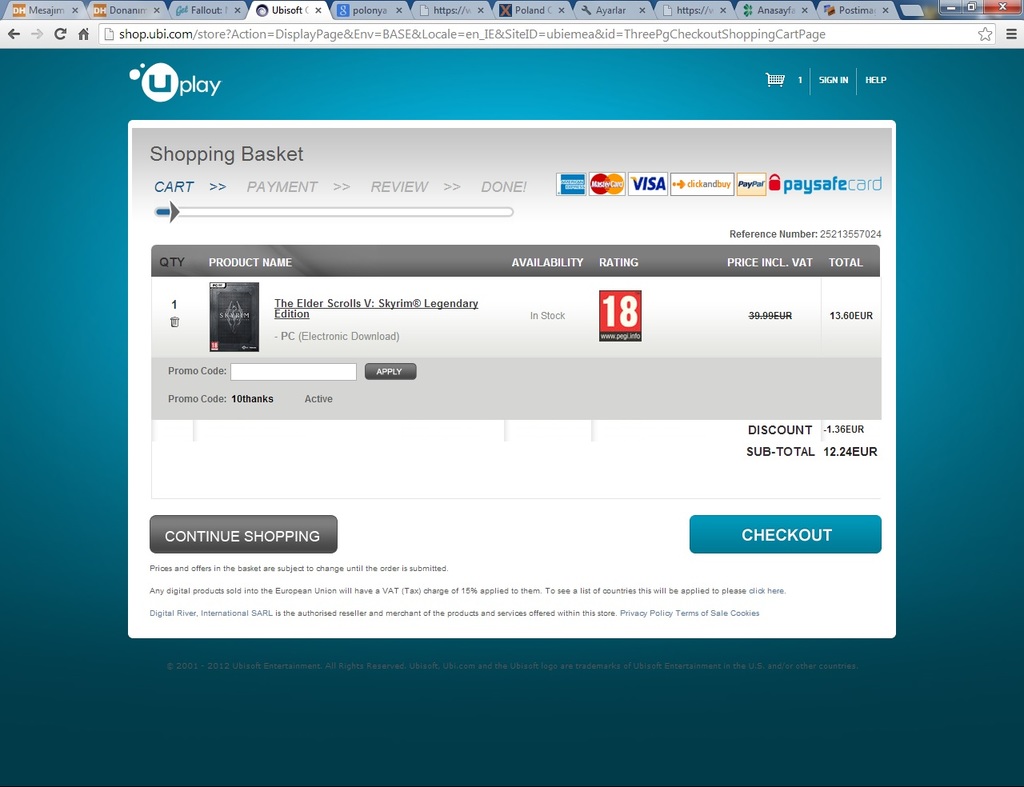Image resolution: width=1024 pixels, height=787 pixels.
Task: Switch to the Postimaç tab
Action: coord(856,10)
